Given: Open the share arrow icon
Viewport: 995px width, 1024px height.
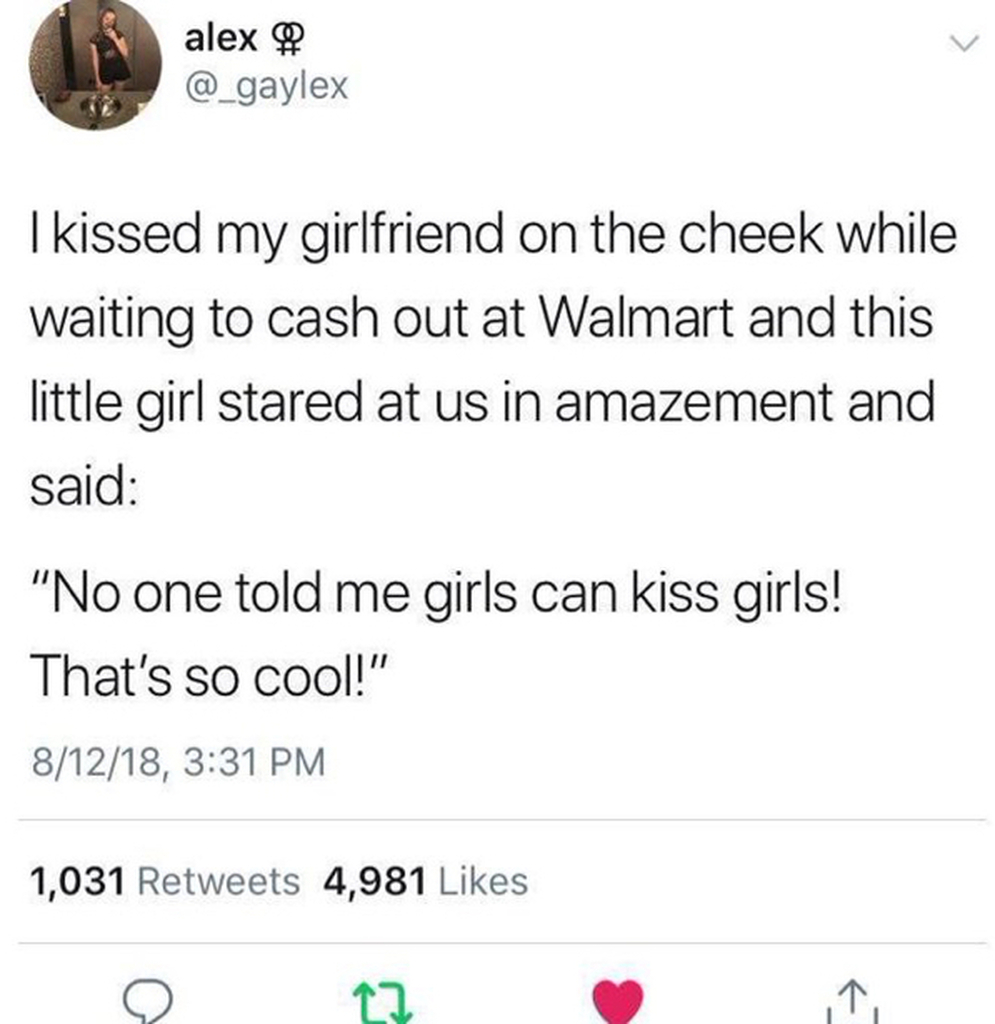Looking at the screenshot, I should coord(852,1001).
